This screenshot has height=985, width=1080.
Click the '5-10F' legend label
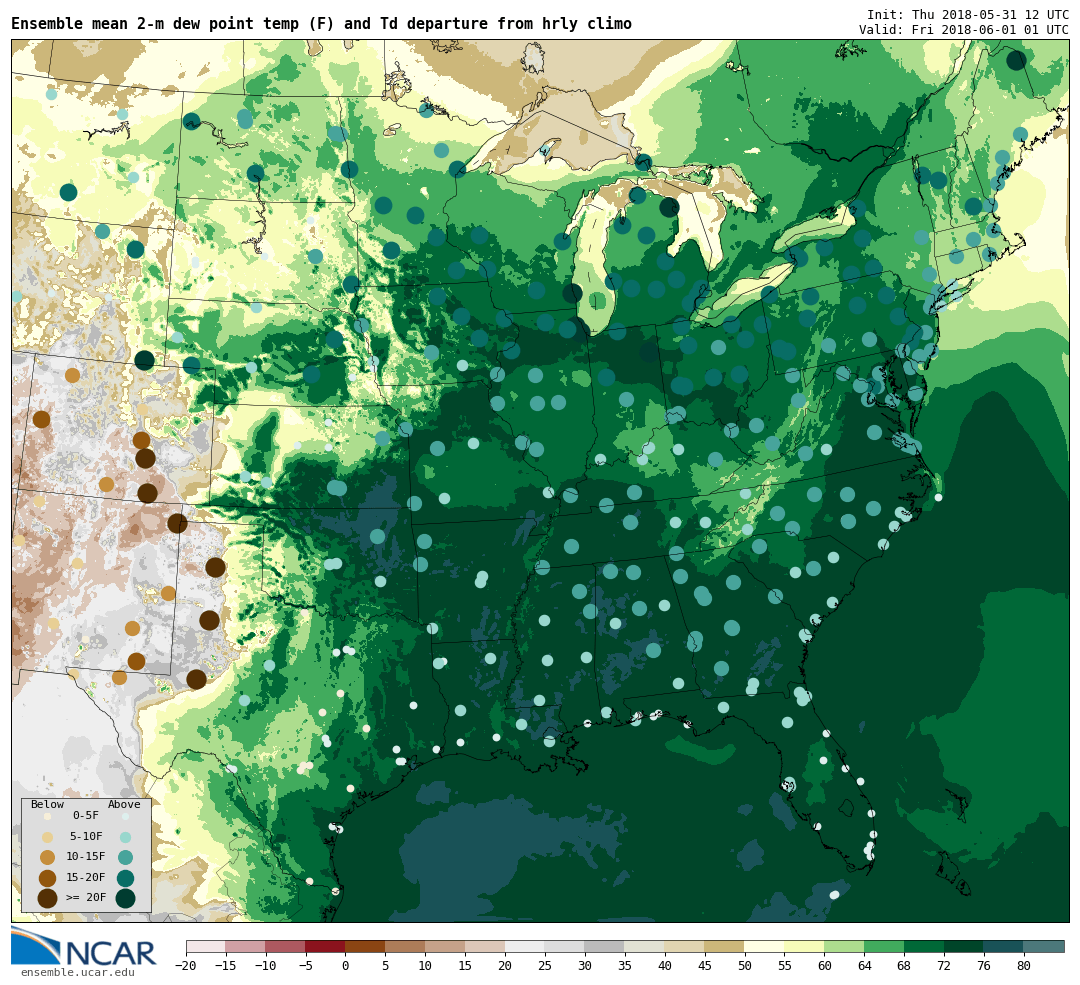[x=86, y=836]
